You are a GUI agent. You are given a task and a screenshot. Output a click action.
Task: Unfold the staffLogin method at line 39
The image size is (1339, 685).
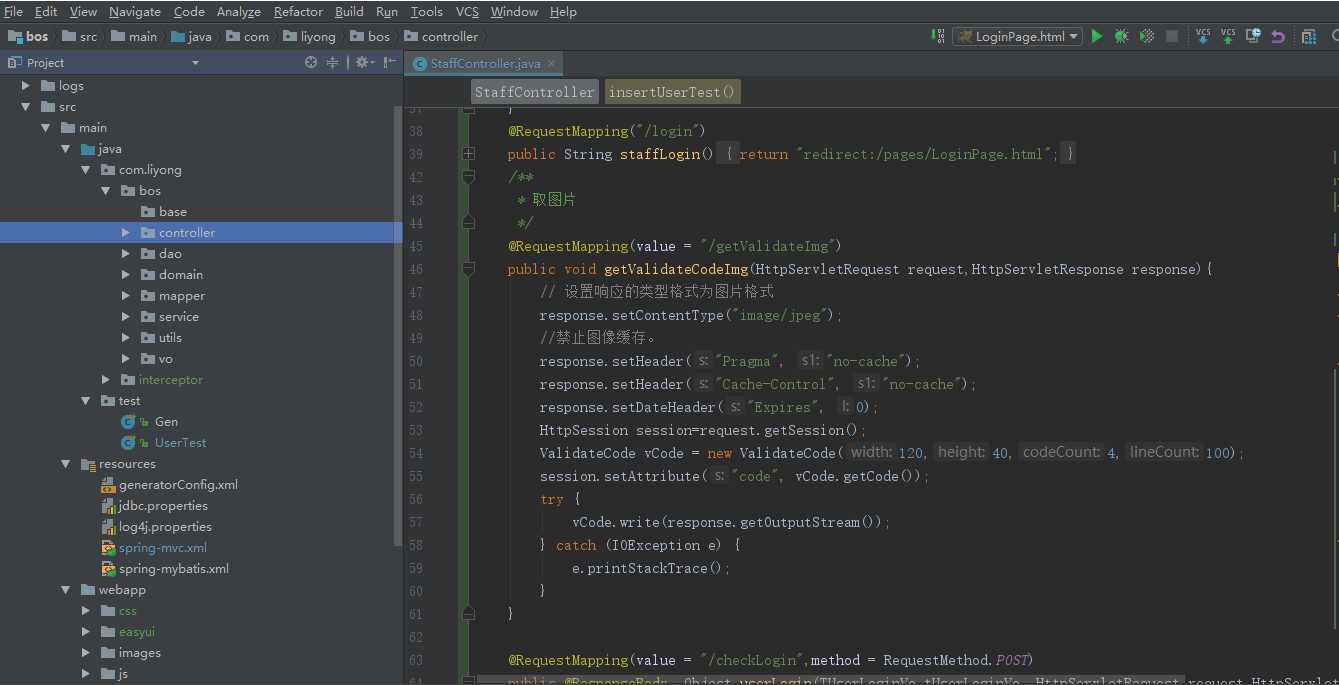click(x=468, y=154)
